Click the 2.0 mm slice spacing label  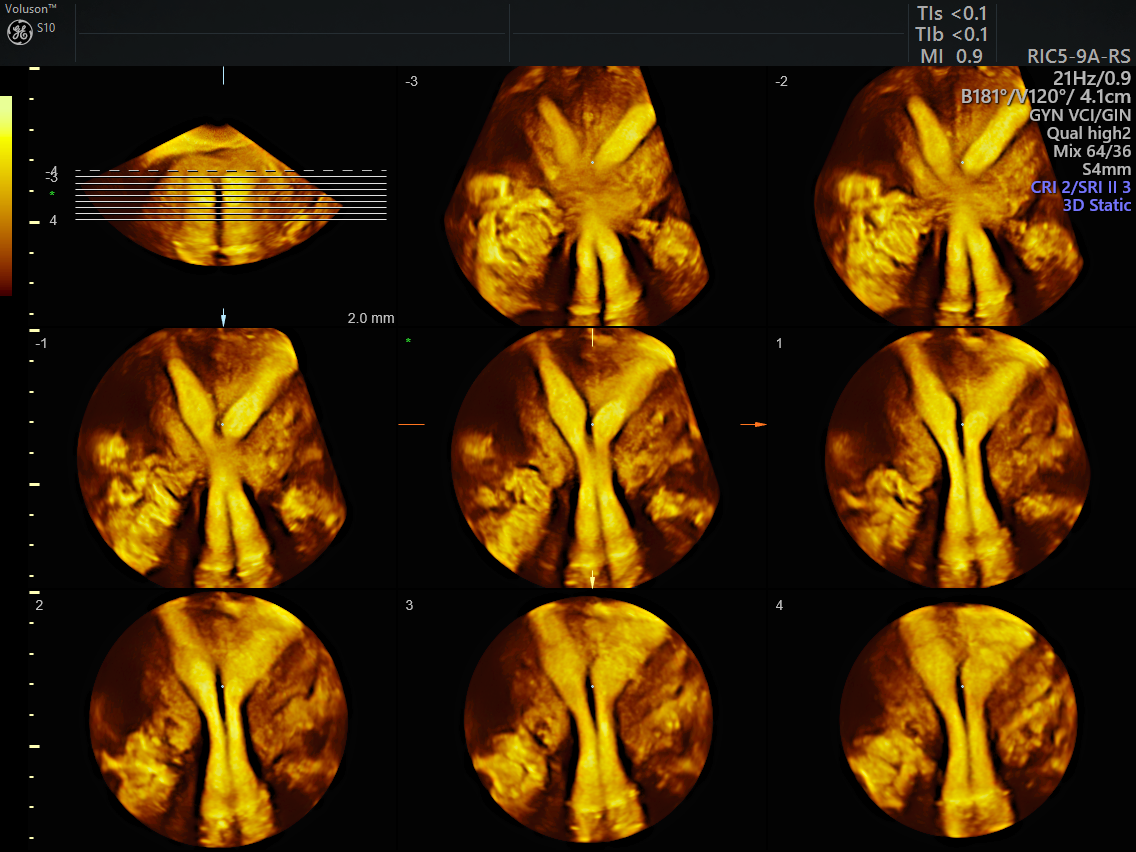pos(371,318)
